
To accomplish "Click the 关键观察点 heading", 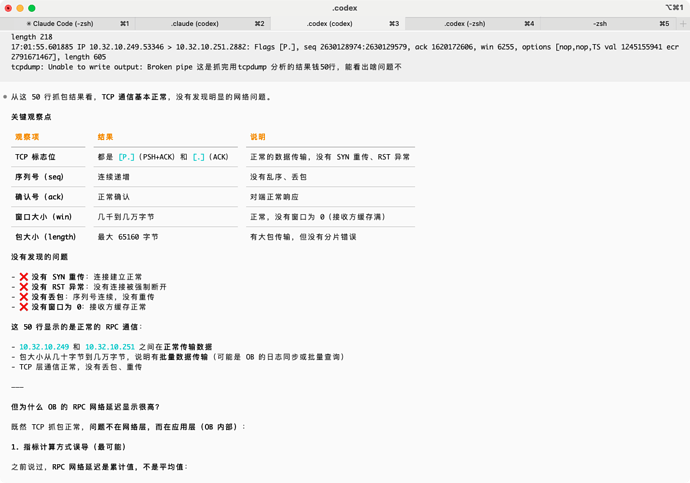I will click(x=31, y=117).
